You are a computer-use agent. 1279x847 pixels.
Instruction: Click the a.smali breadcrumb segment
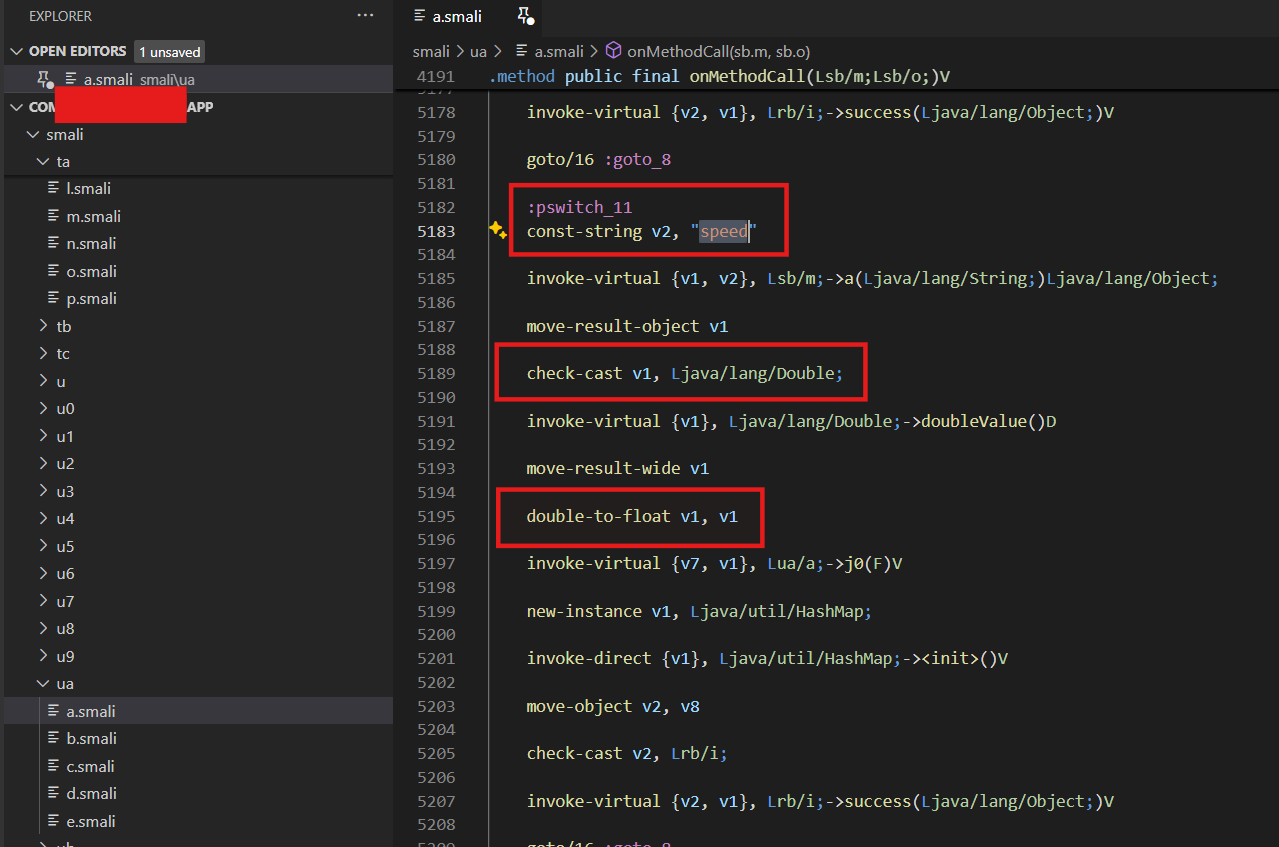560,51
